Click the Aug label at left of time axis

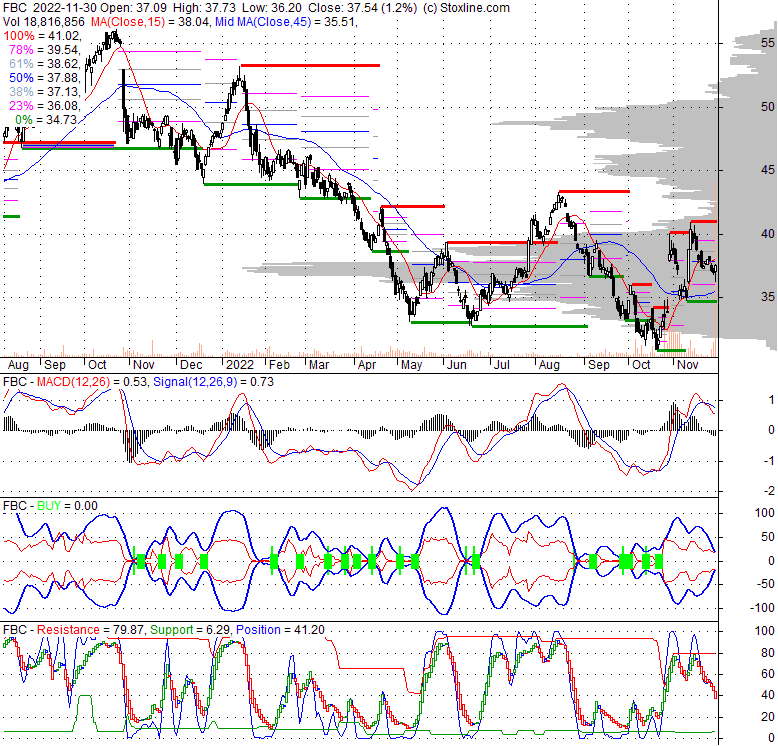pos(18,365)
